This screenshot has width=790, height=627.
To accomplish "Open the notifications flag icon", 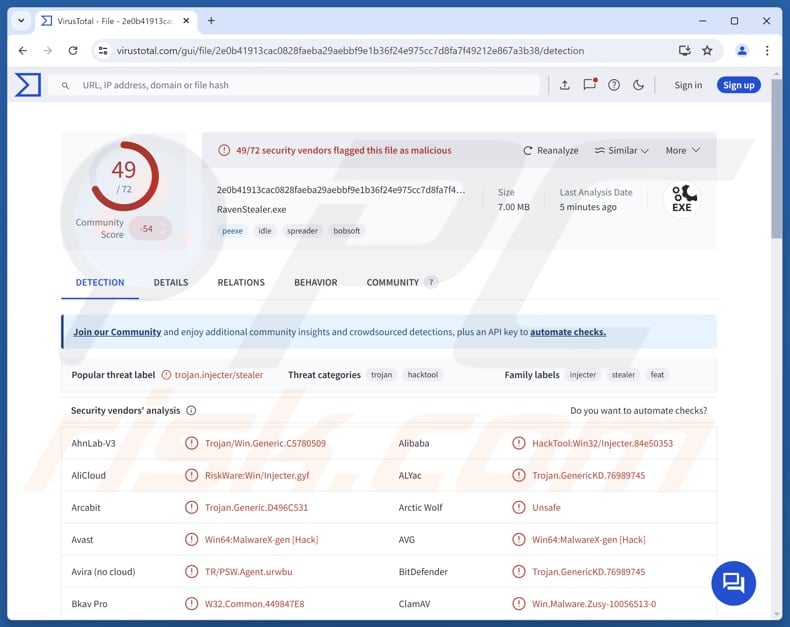I will [x=590, y=85].
